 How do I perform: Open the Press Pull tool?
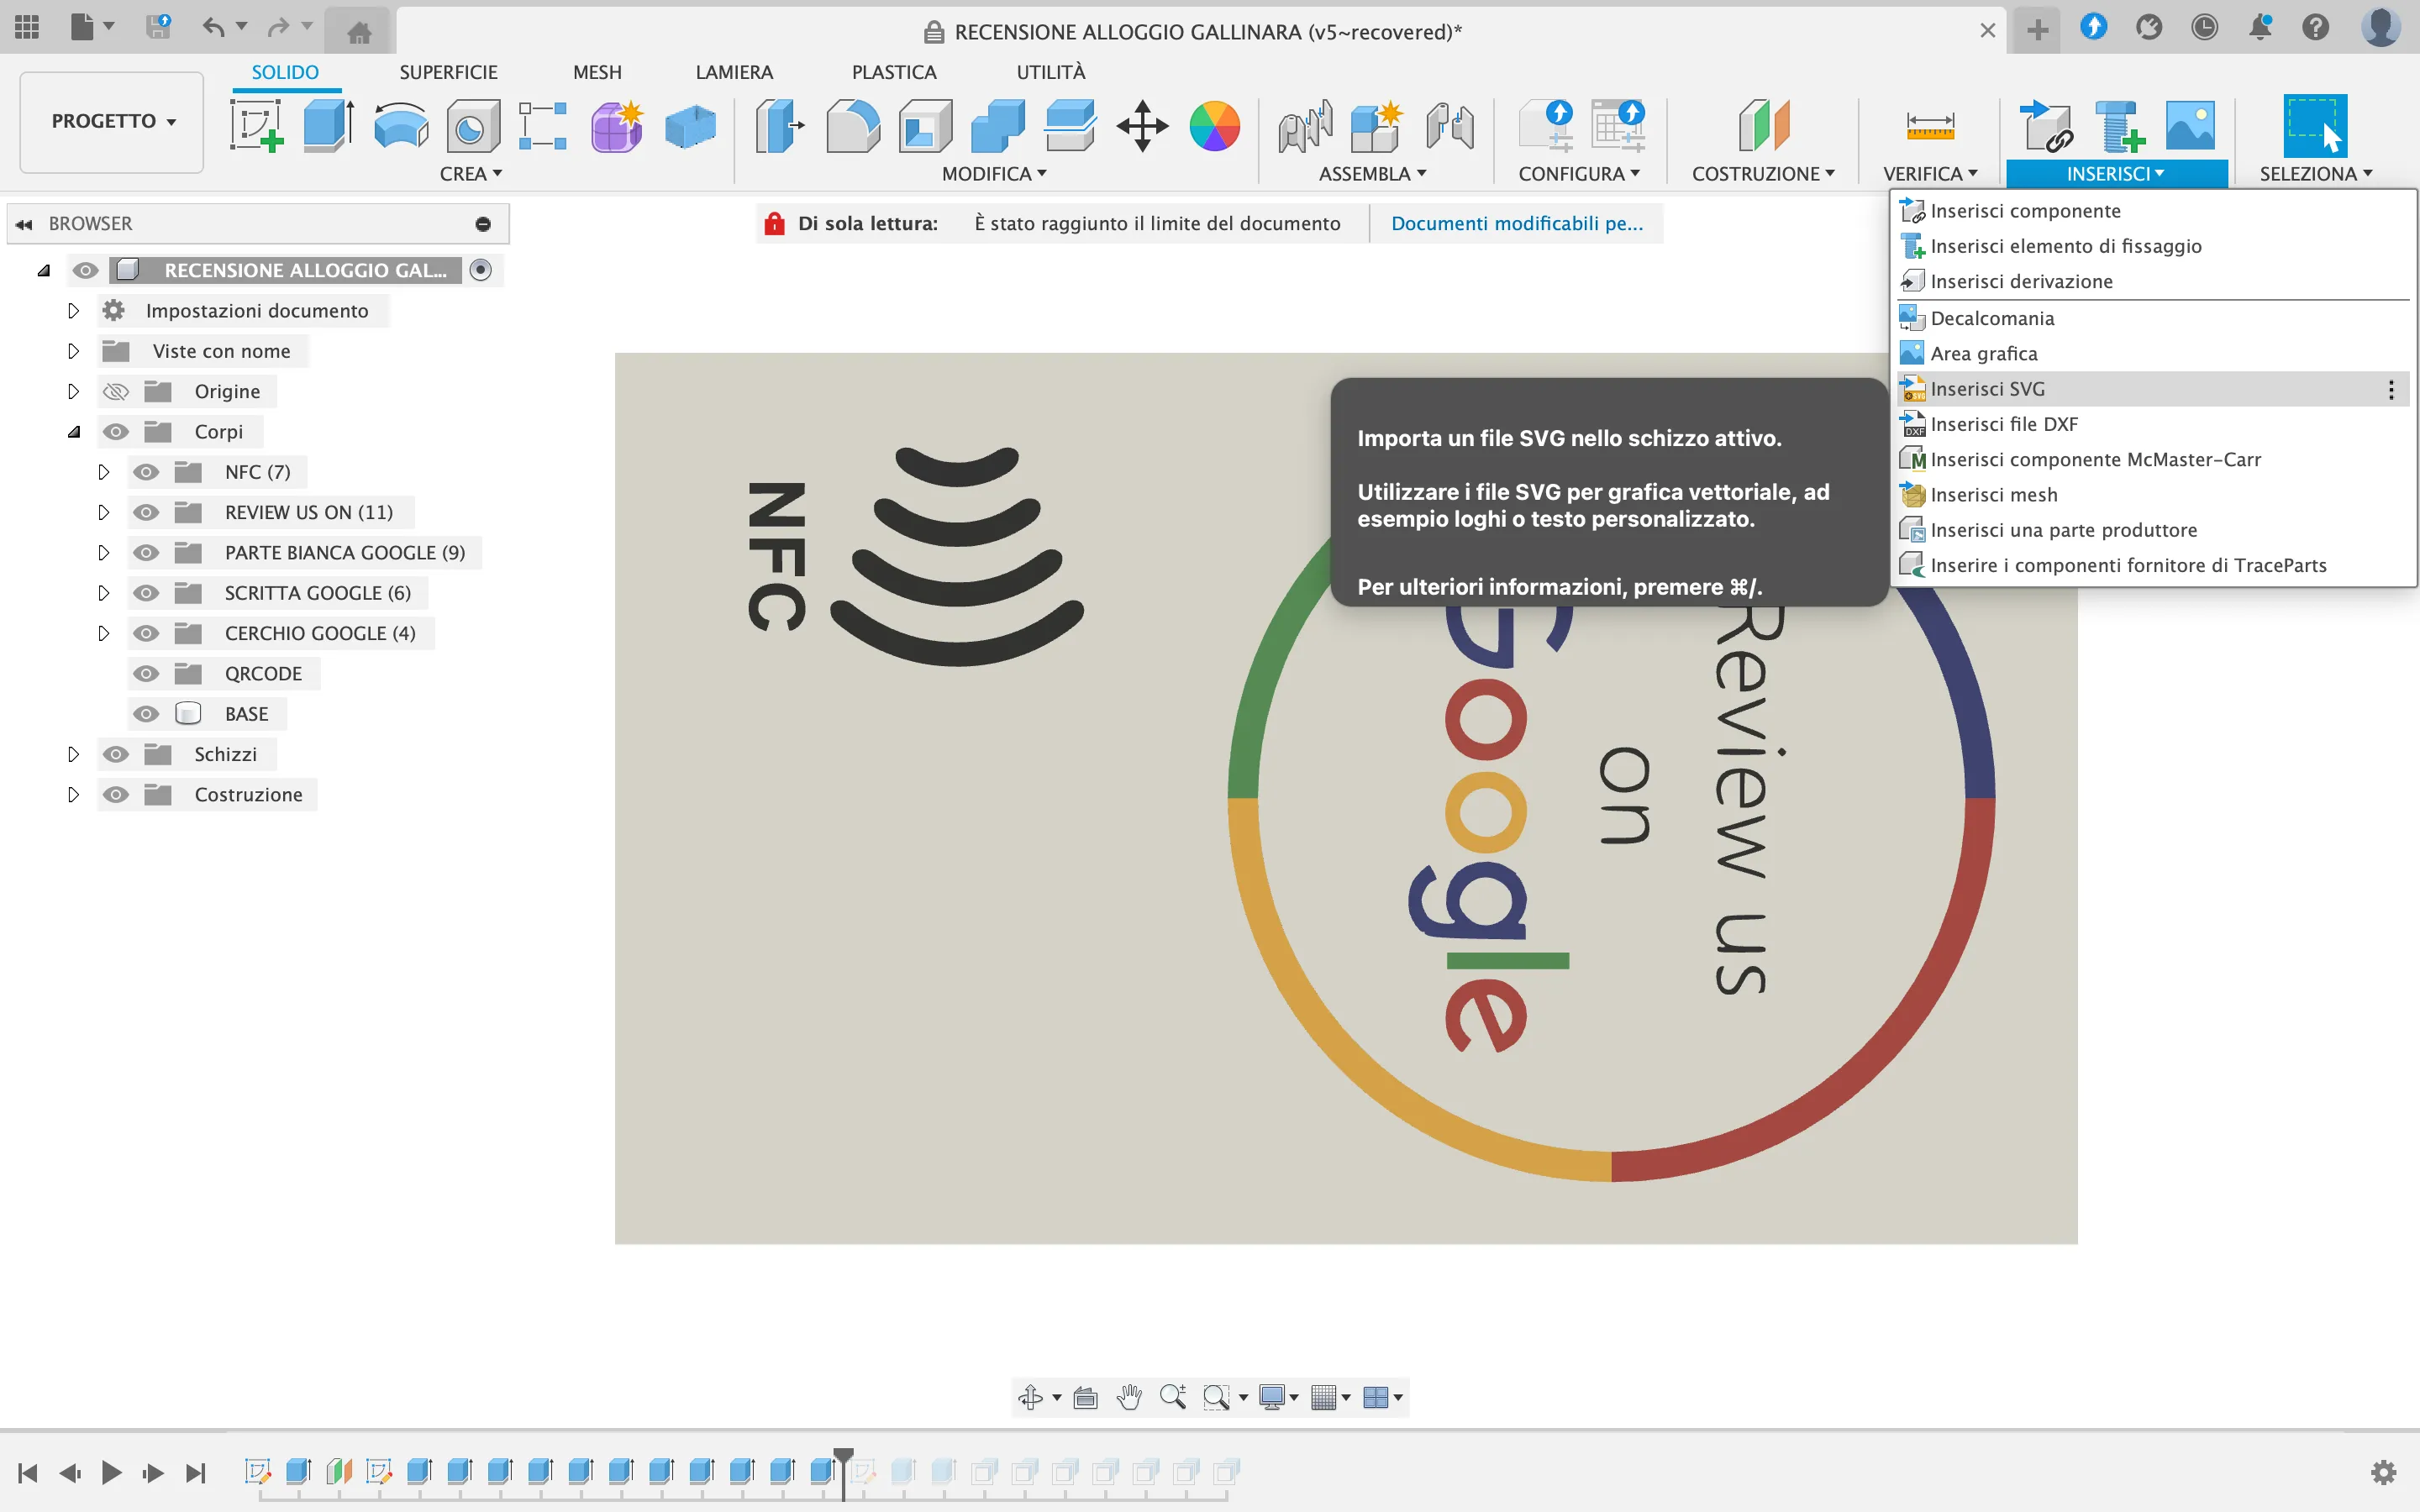pyautogui.click(x=779, y=126)
